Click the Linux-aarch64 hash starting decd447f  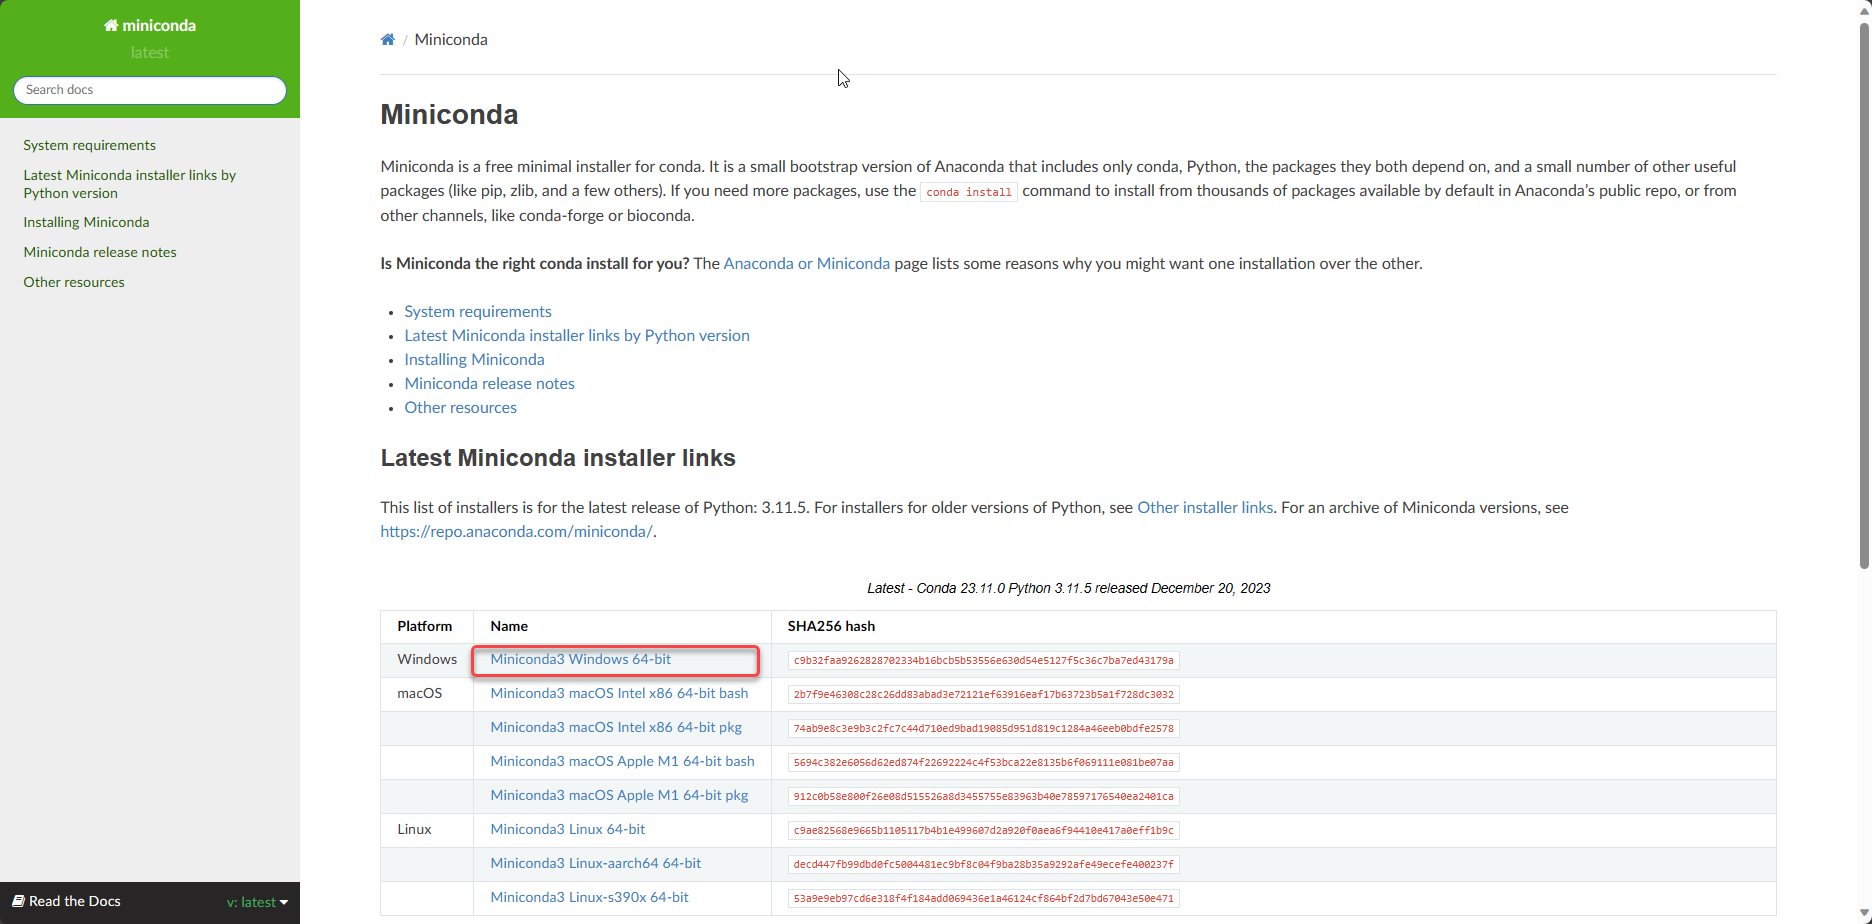coord(984,864)
